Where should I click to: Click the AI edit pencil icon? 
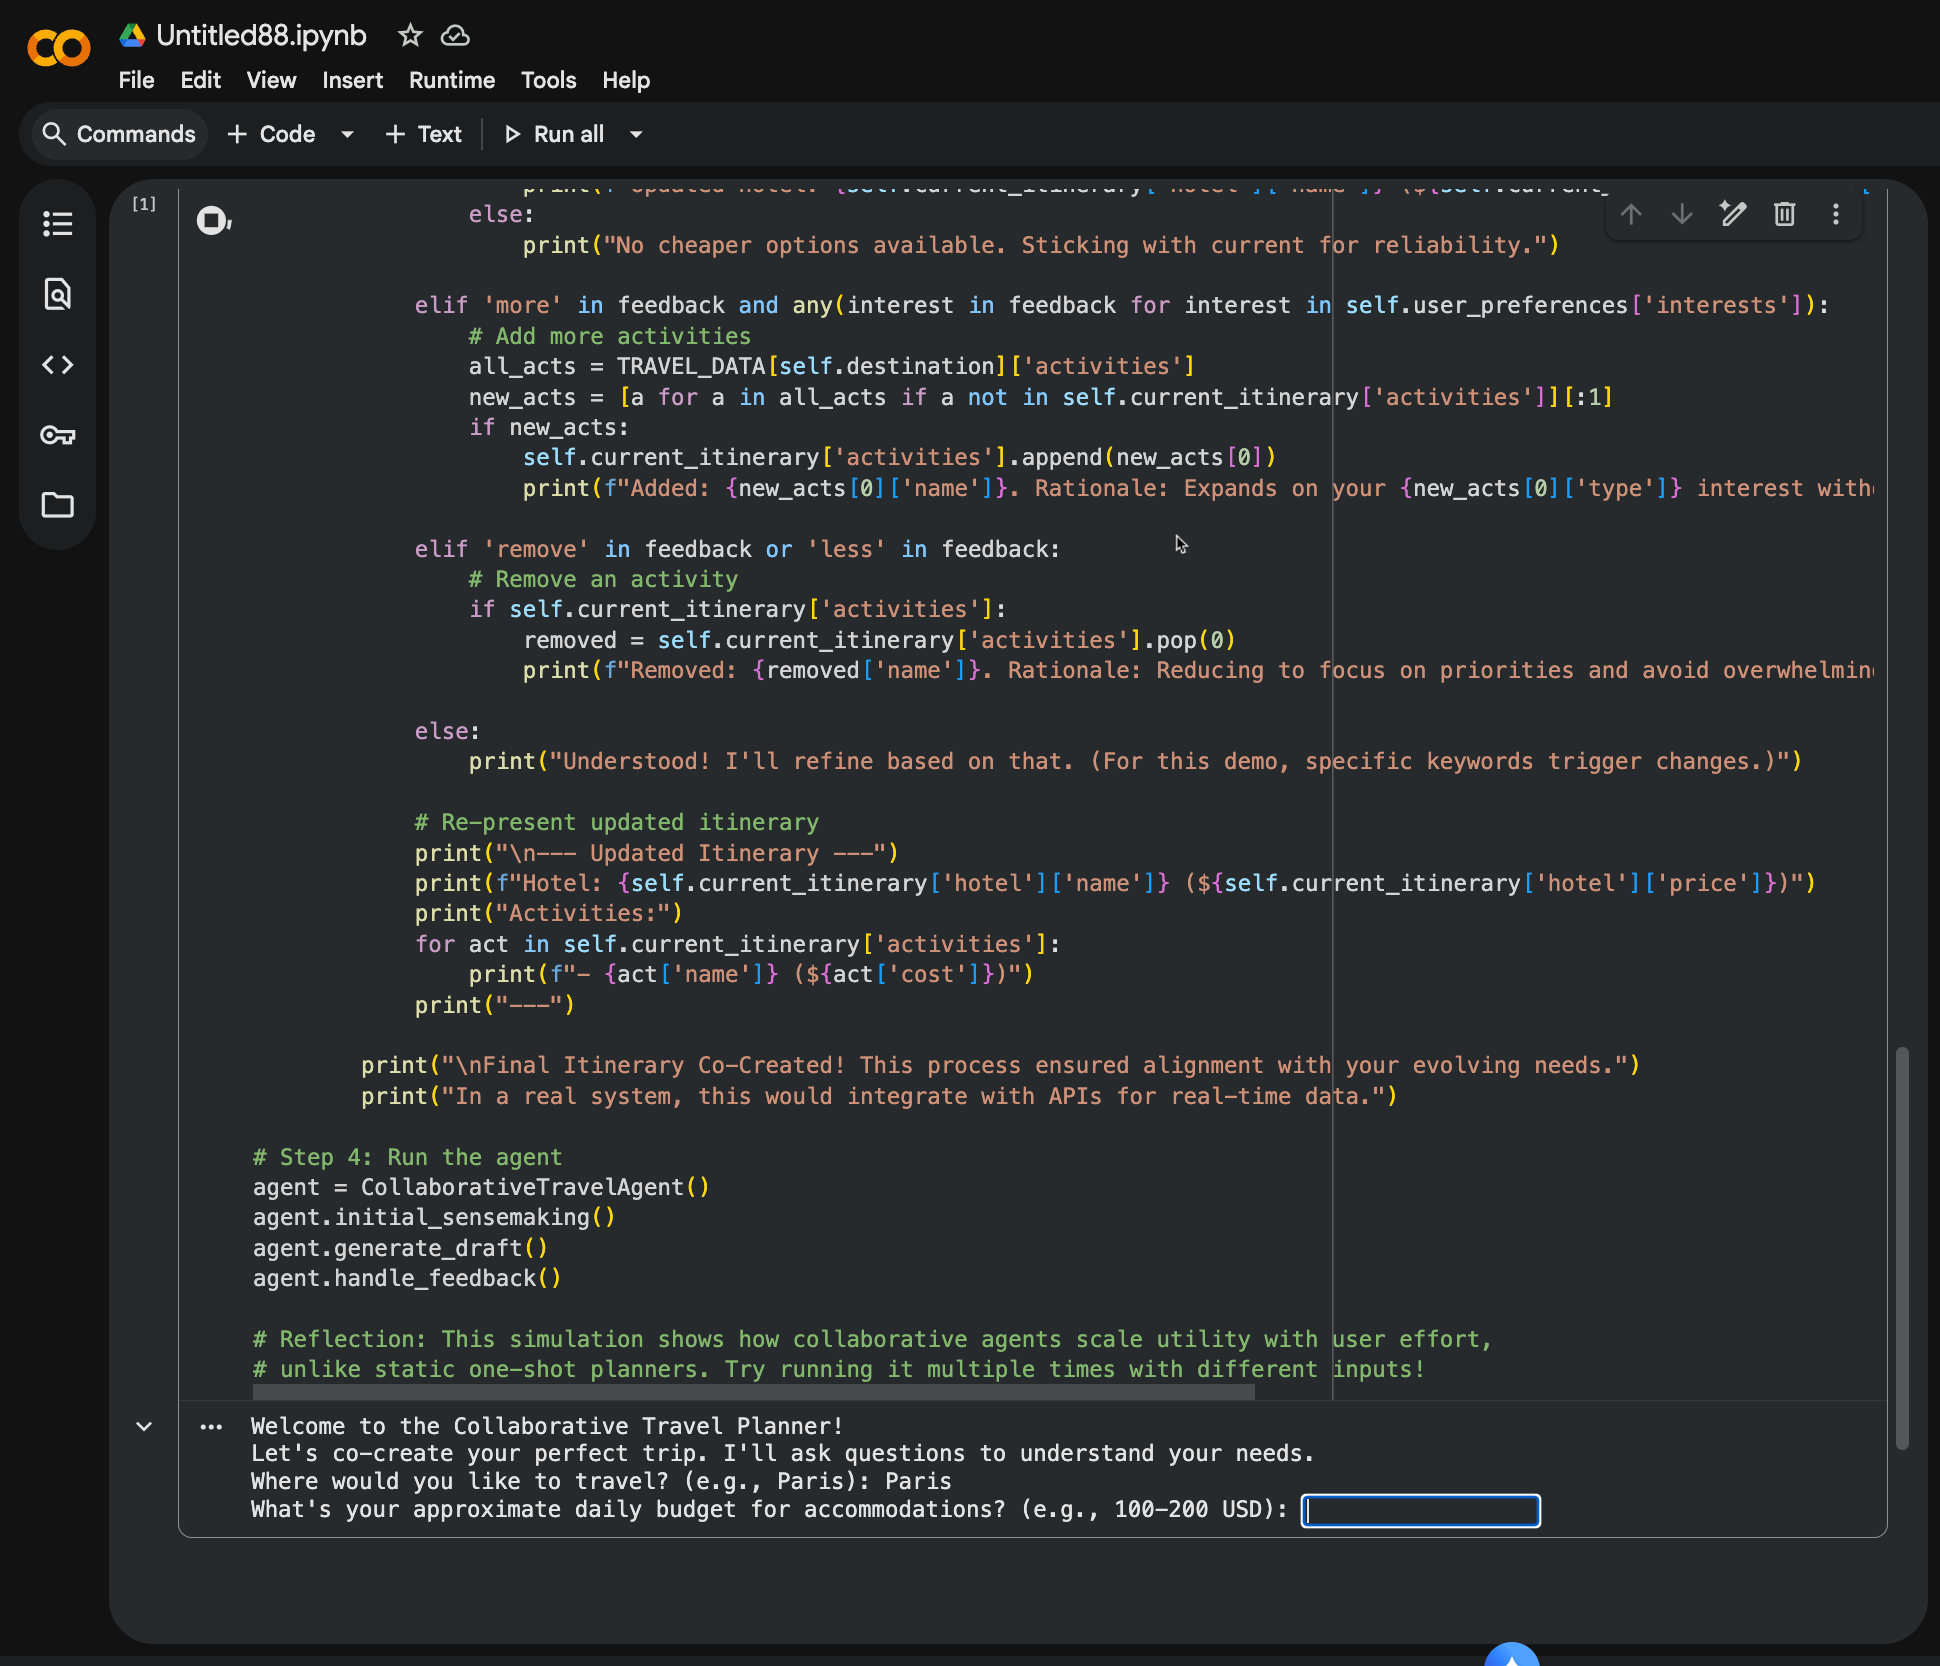(1733, 214)
